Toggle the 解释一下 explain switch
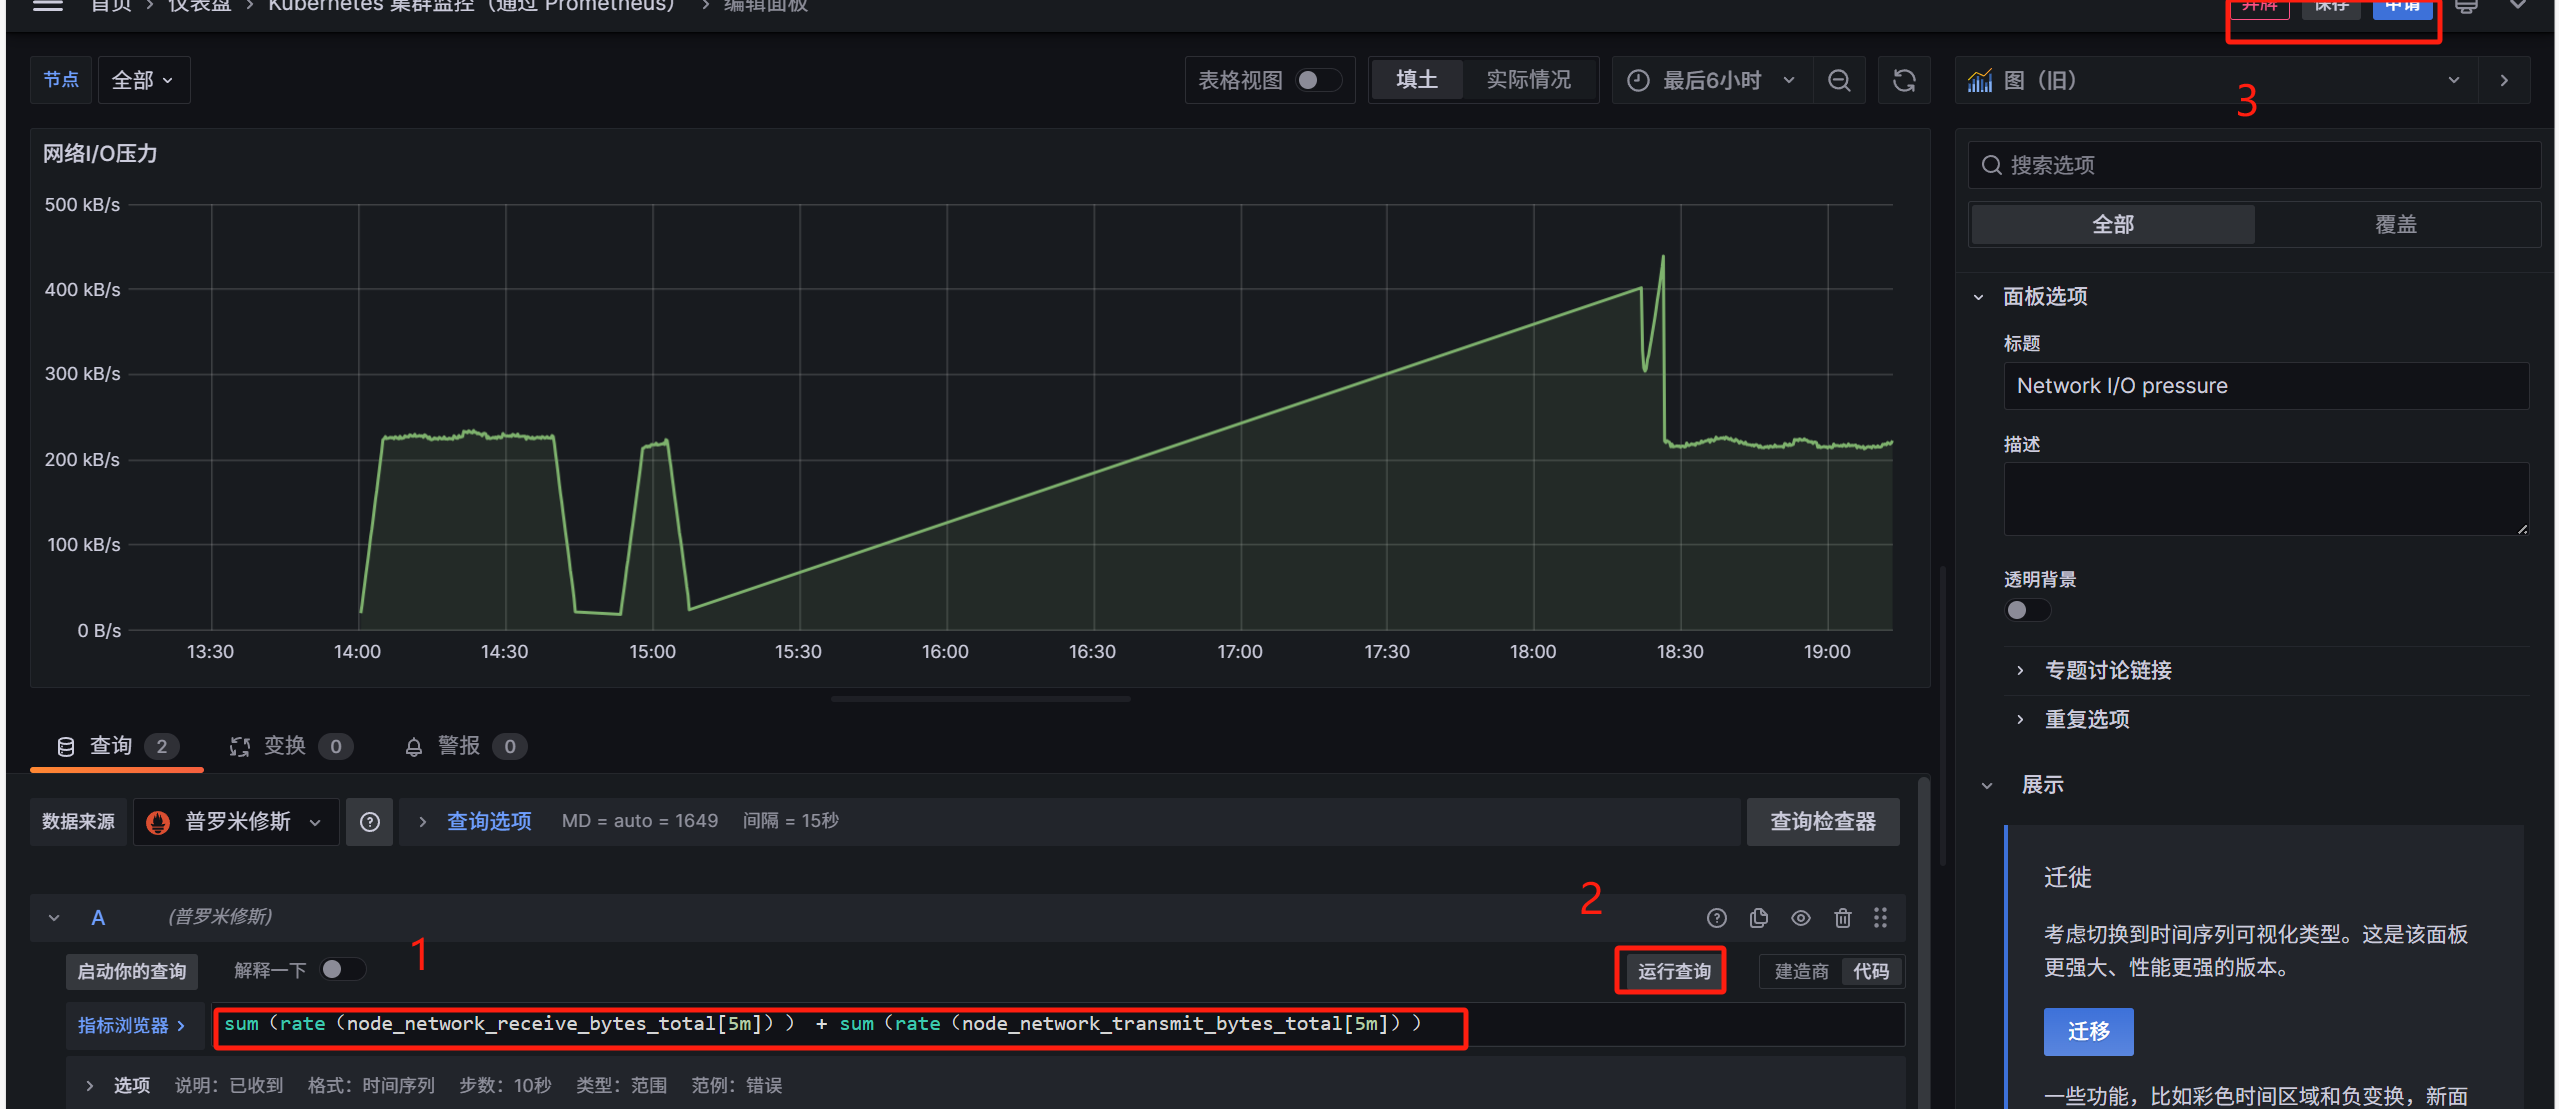The image size is (2559, 1109). point(342,969)
